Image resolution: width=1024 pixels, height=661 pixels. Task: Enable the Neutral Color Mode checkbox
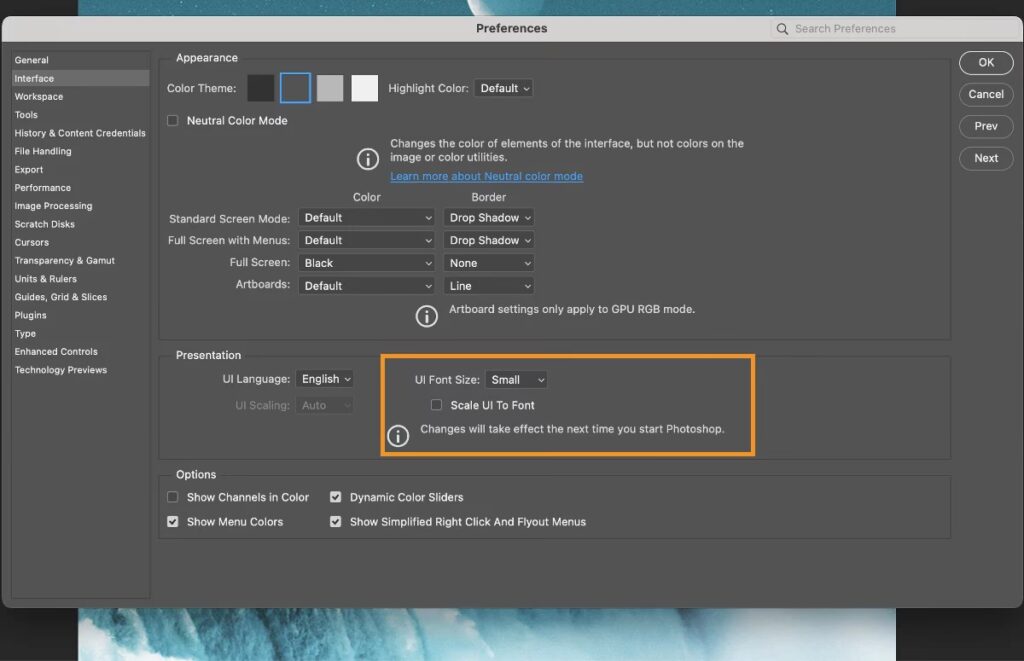tap(173, 121)
